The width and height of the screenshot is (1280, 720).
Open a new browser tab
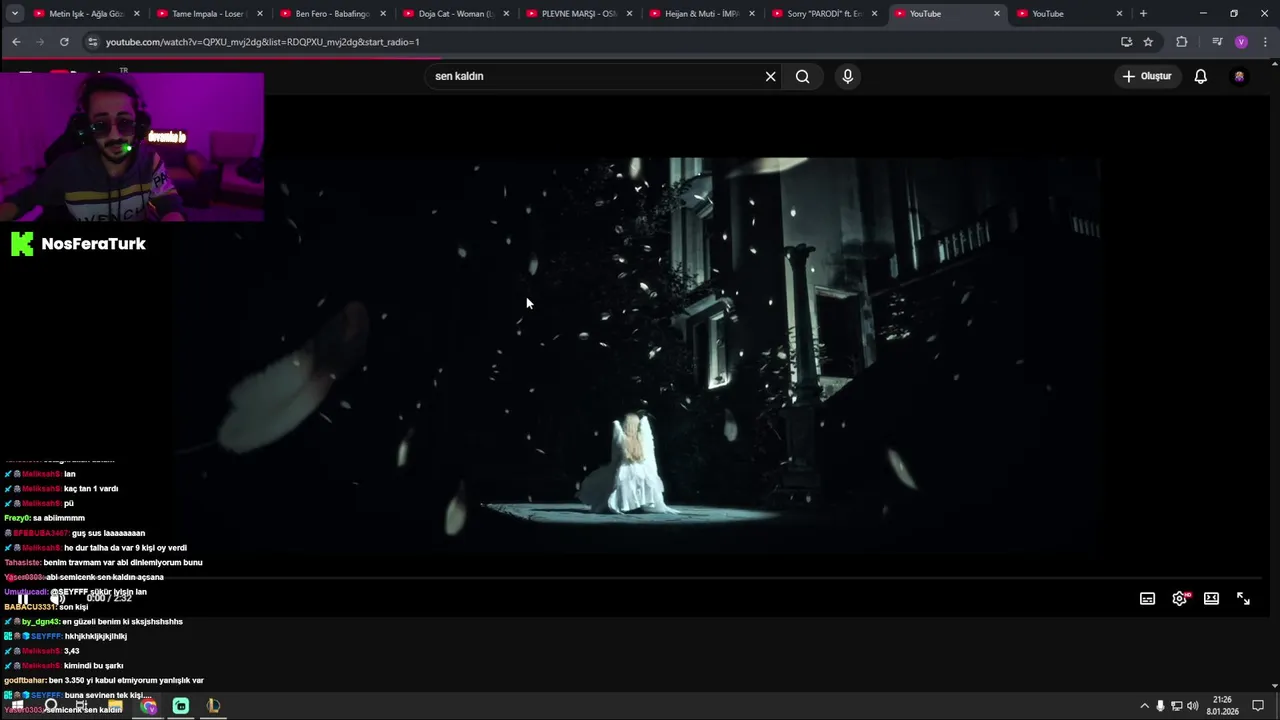(x=1143, y=14)
